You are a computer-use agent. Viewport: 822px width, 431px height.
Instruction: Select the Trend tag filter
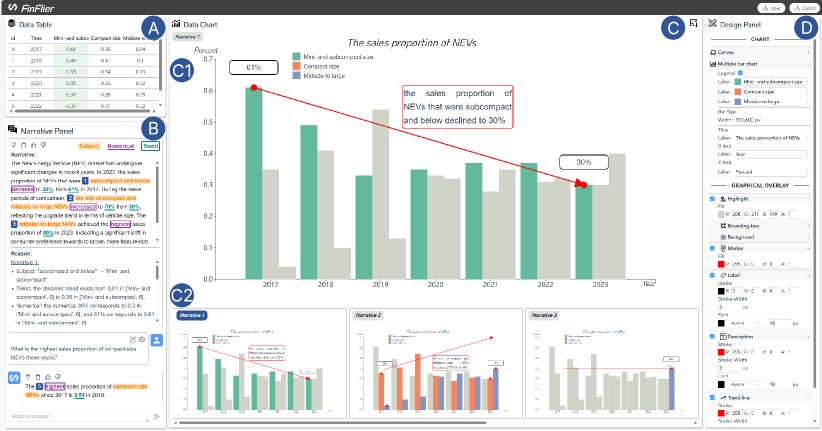(150, 146)
